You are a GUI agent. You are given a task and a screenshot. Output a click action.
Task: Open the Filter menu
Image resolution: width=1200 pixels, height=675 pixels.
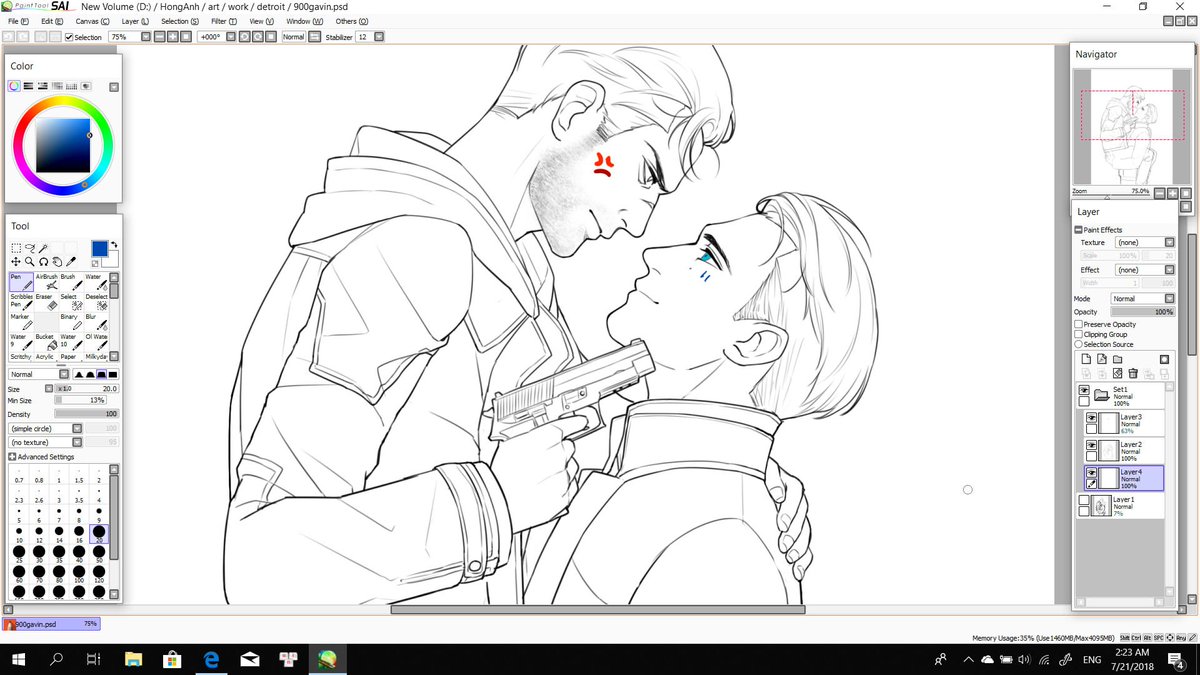coord(226,21)
